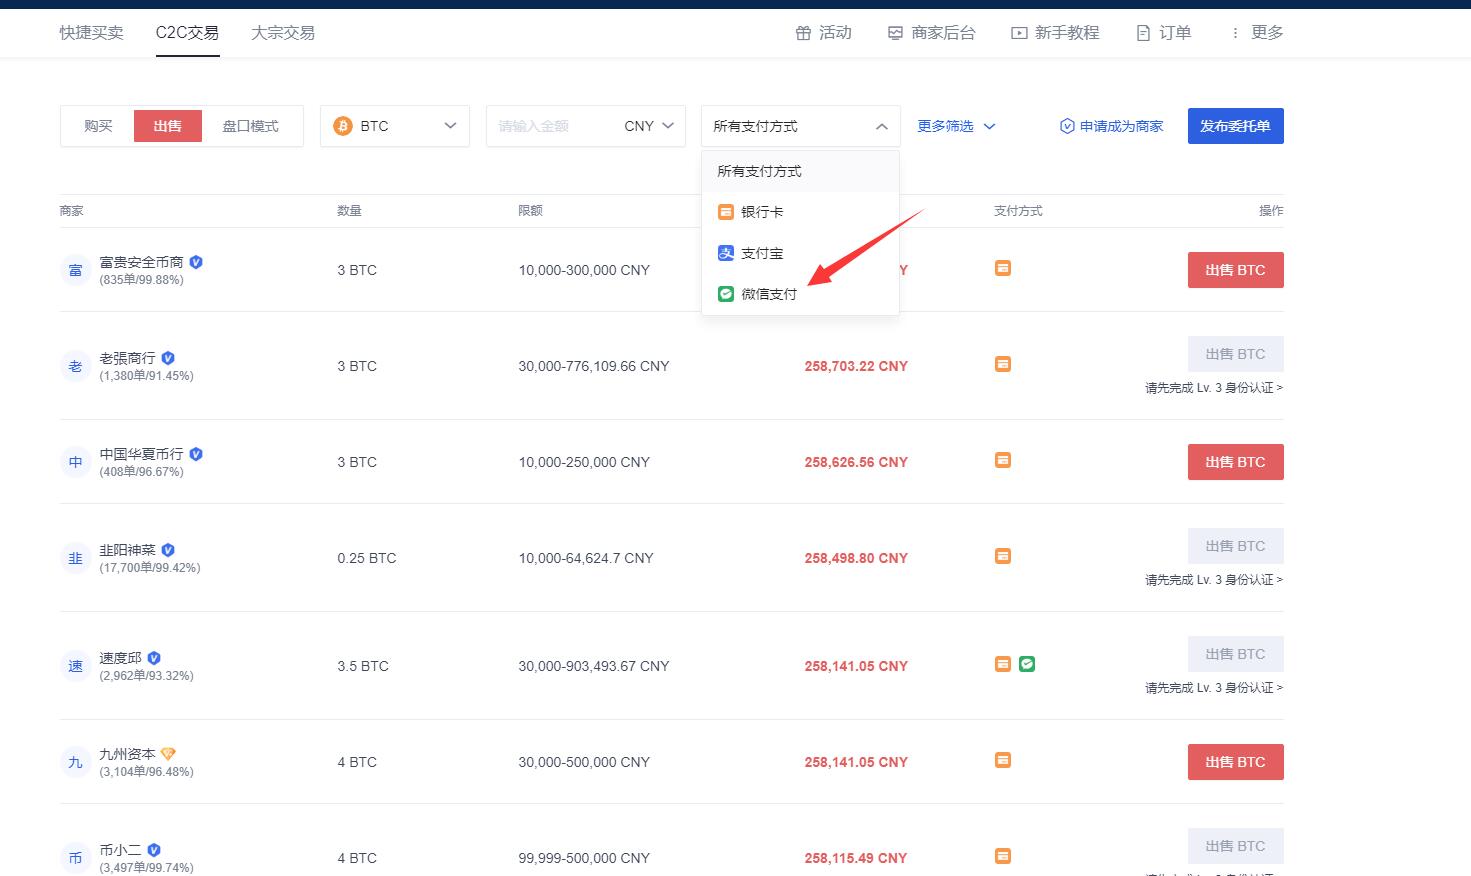Click the 银行卡 bank card icon
Viewport: 1471px width, 876px height.
pyautogui.click(x=725, y=211)
